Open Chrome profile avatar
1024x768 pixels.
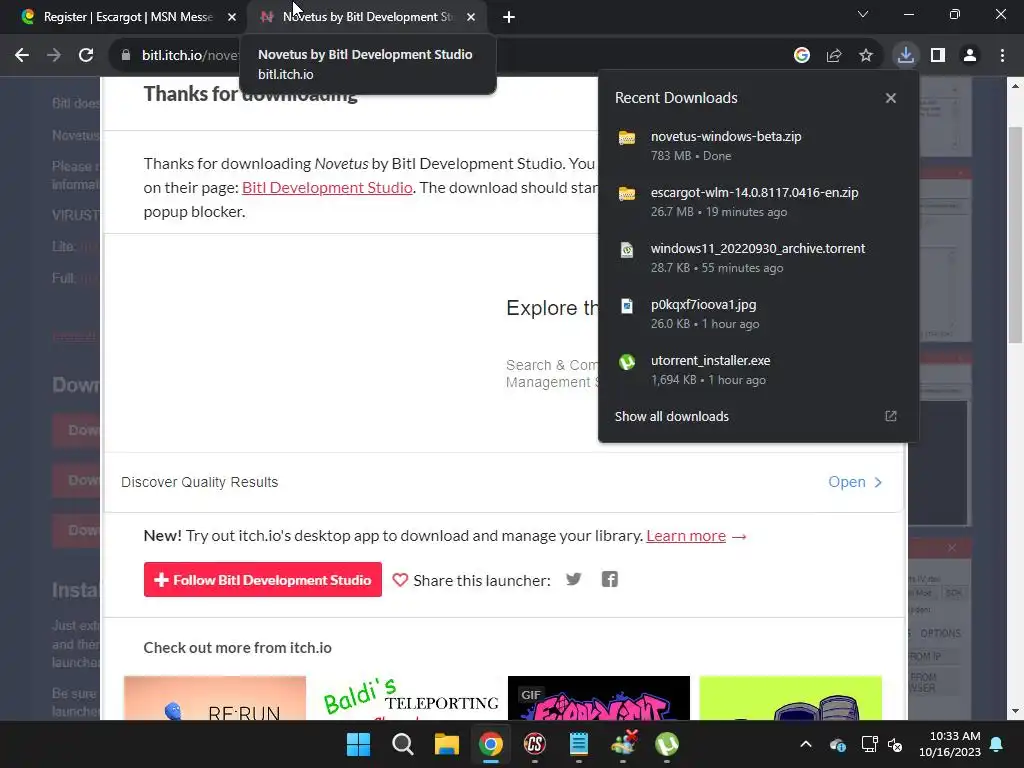click(x=970, y=56)
